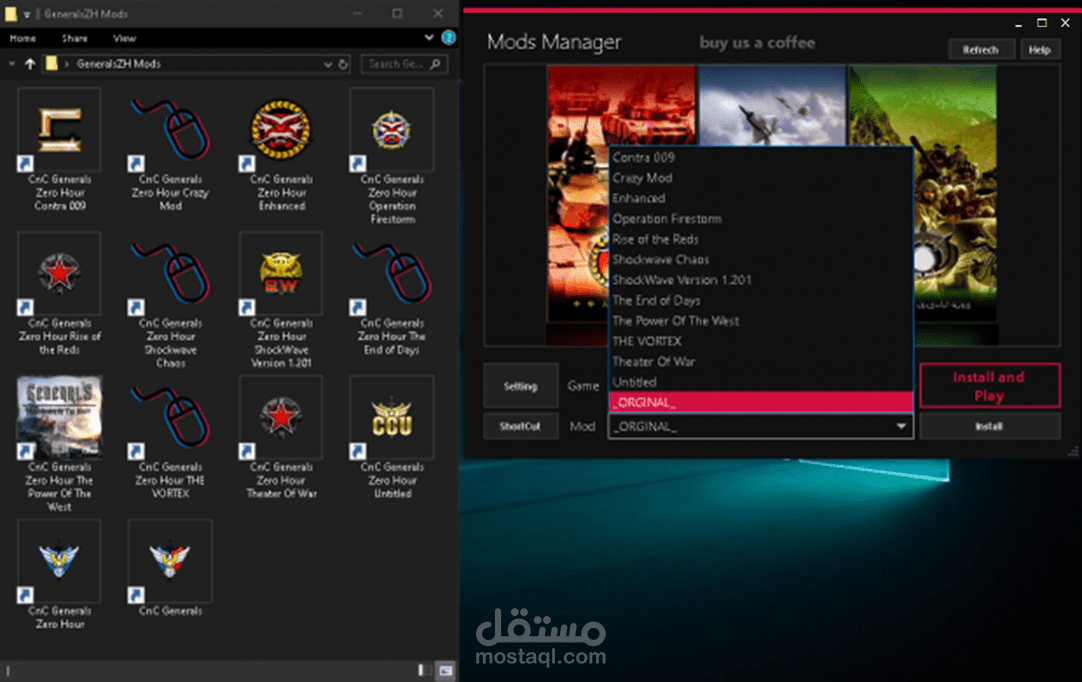The width and height of the screenshot is (1082, 682).
Task: Click the Help button in Mods Manager
Action: [1039, 50]
